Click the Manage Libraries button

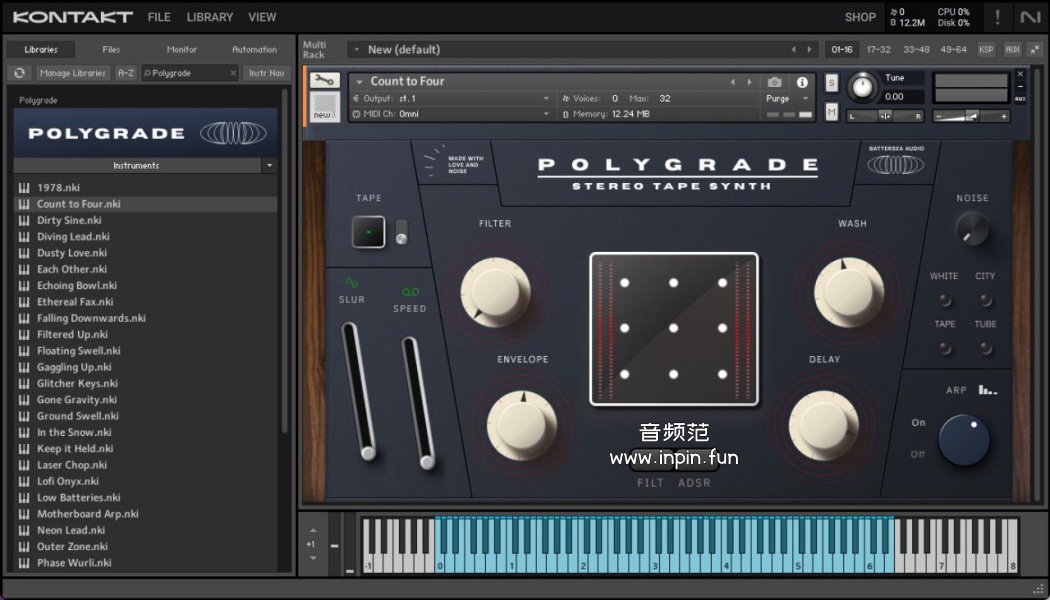(73, 73)
